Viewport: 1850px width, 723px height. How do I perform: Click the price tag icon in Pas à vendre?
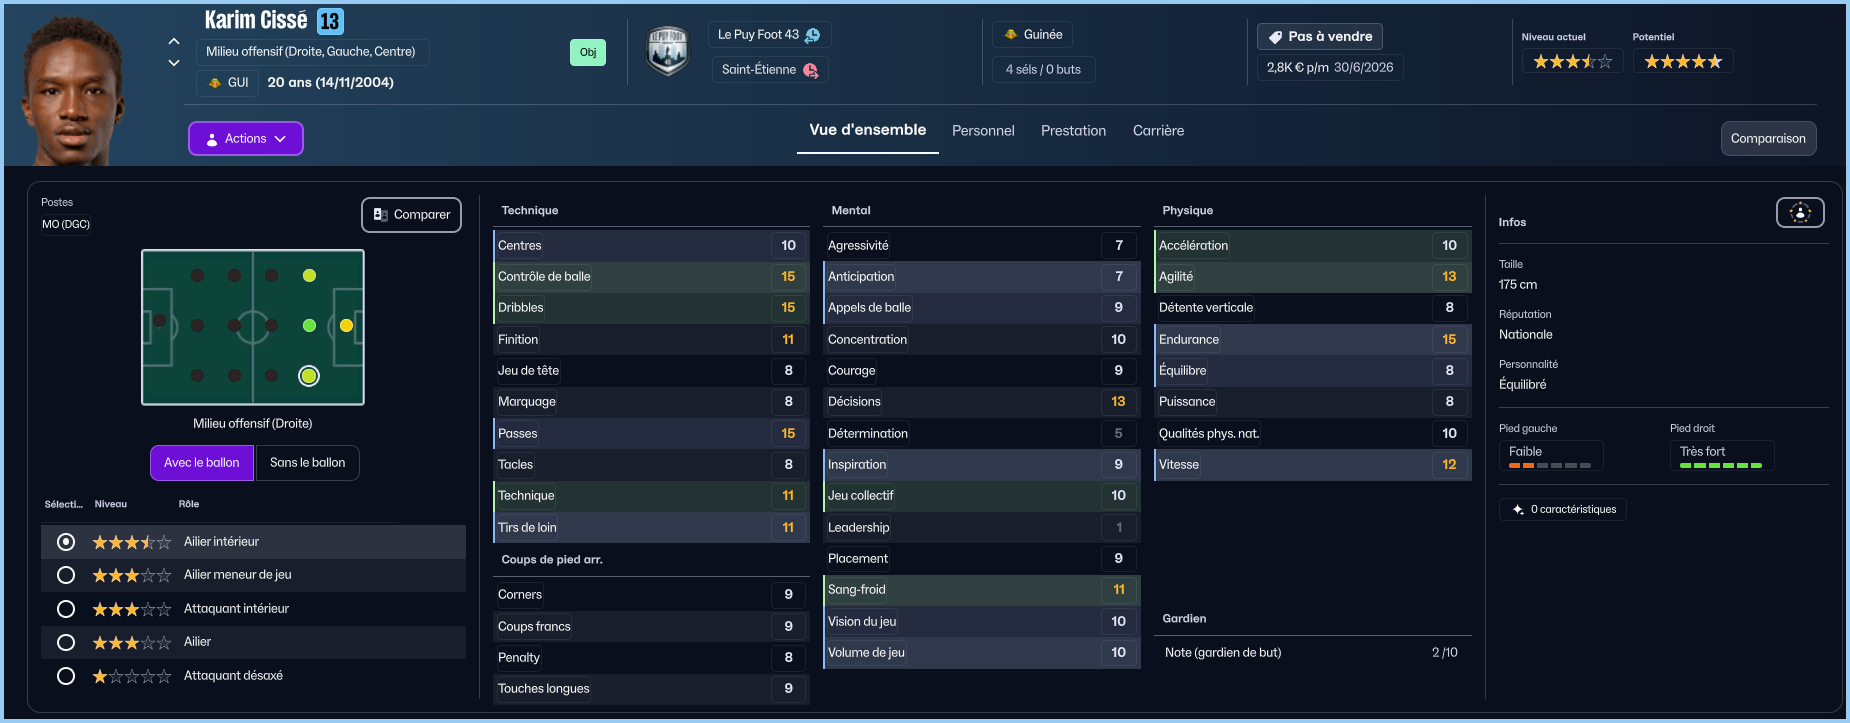(x=1275, y=37)
